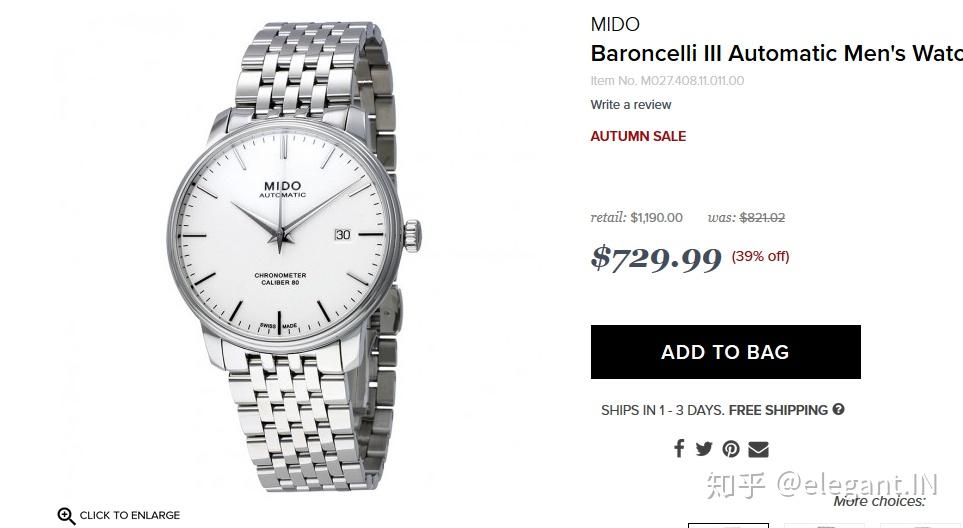The width and height of the screenshot is (963, 528).
Task: Email this product via envelope icon
Action: tap(758, 449)
